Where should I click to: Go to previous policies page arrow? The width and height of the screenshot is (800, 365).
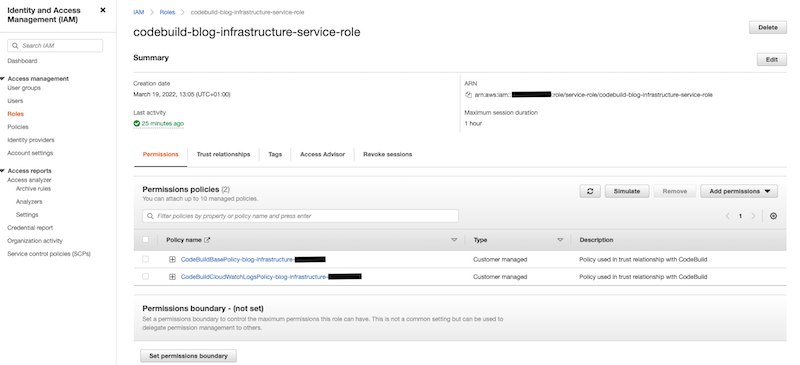pyautogui.click(x=728, y=216)
